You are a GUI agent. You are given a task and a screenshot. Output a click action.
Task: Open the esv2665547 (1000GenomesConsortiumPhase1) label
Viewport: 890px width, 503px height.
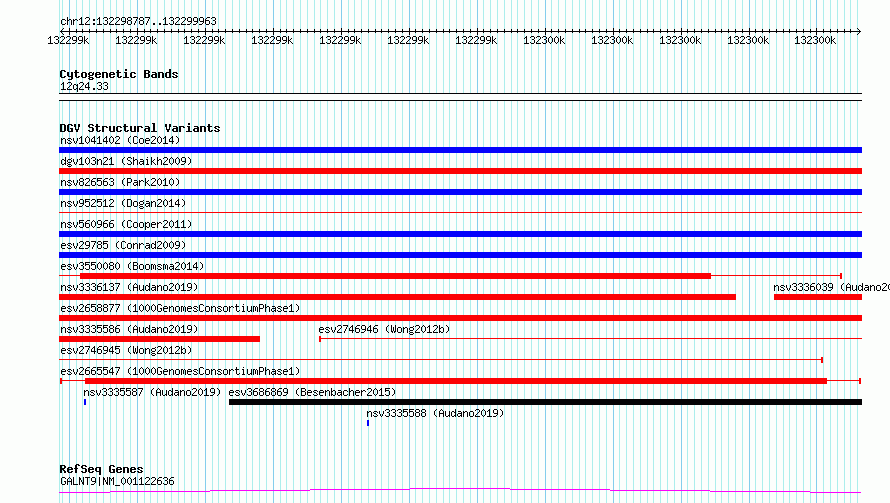(180, 371)
